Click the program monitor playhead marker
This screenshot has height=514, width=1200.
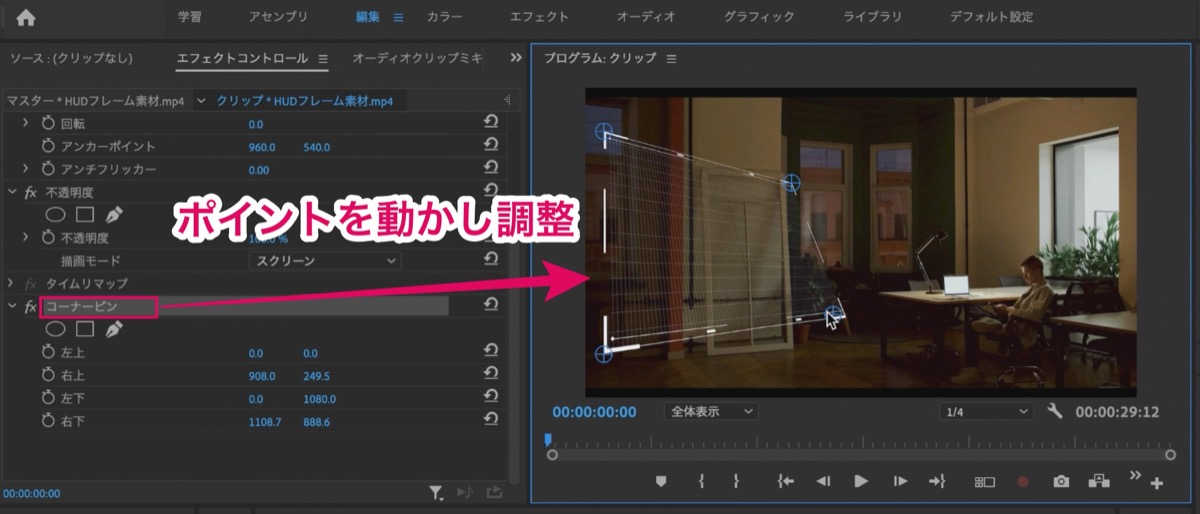(x=548, y=438)
